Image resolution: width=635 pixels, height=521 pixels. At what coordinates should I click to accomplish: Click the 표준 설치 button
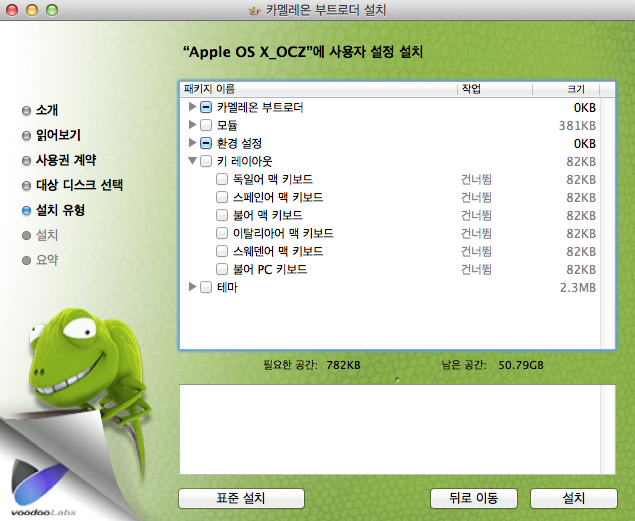pyautogui.click(x=241, y=498)
